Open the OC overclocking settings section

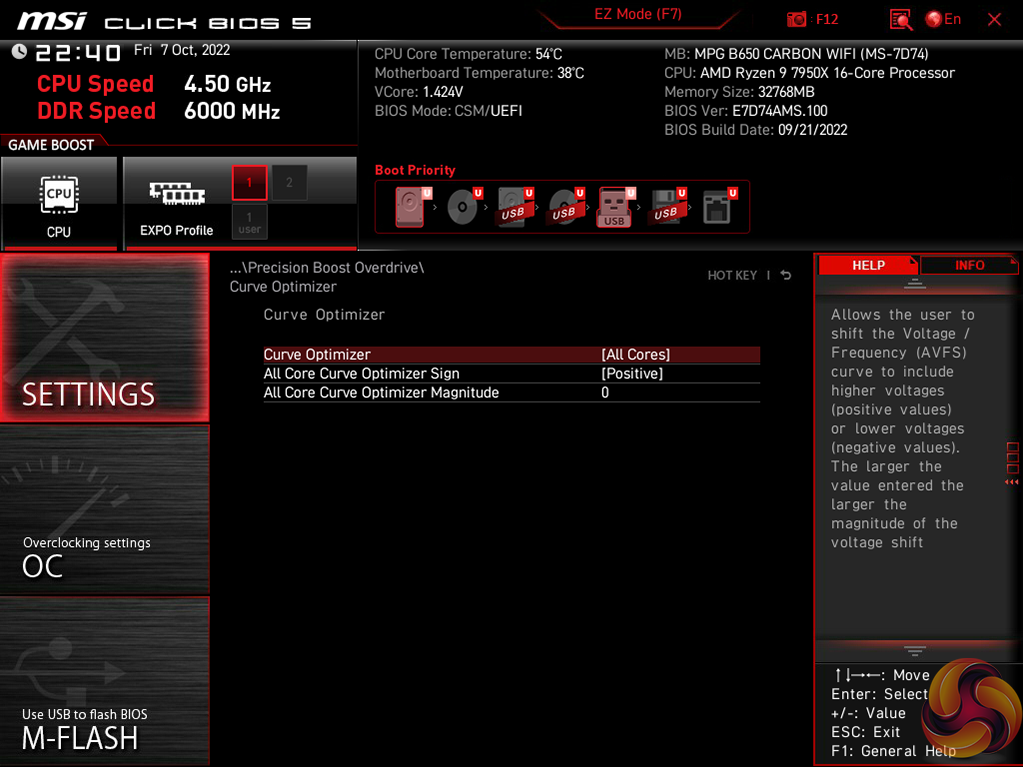tap(104, 510)
